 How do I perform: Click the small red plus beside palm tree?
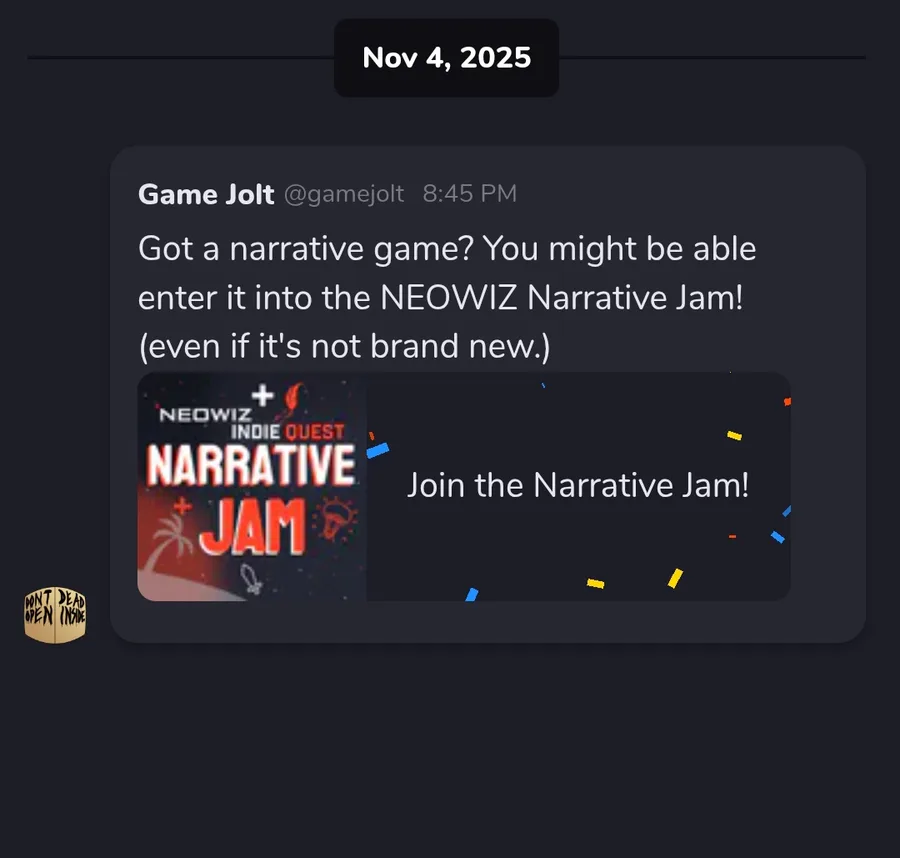point(183,506)
